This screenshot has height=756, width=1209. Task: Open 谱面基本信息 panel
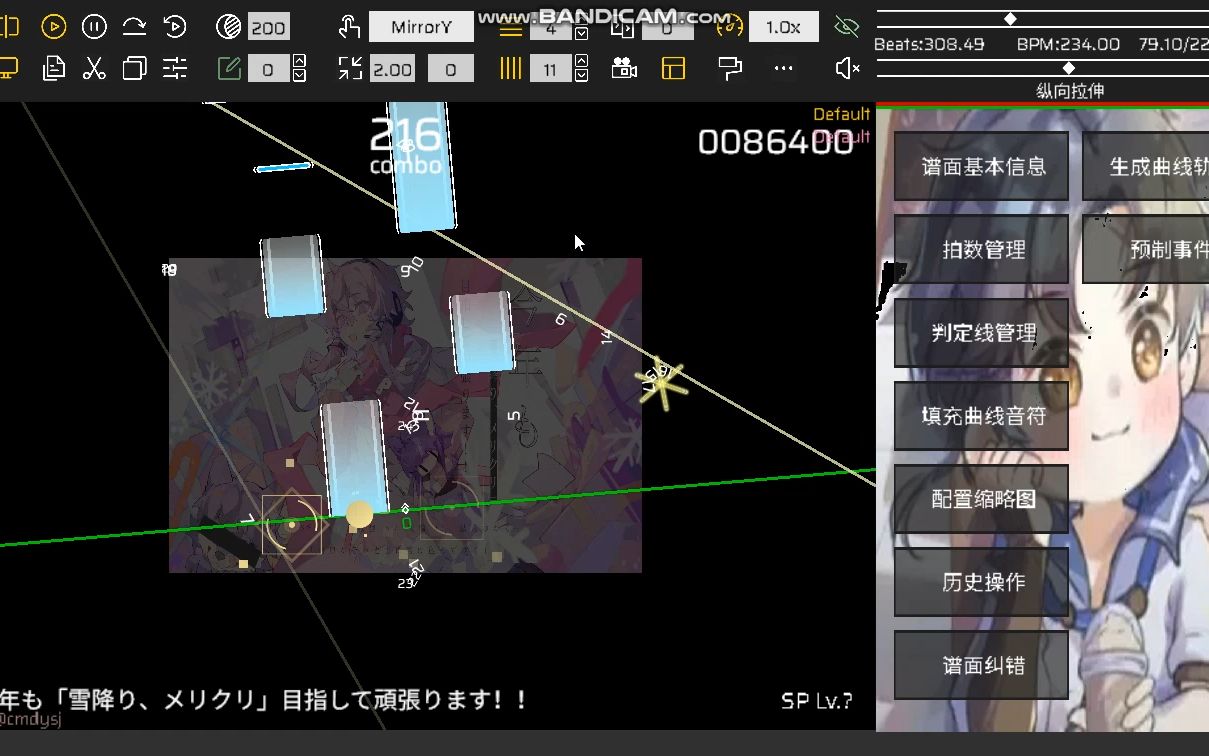click(981, 166)
